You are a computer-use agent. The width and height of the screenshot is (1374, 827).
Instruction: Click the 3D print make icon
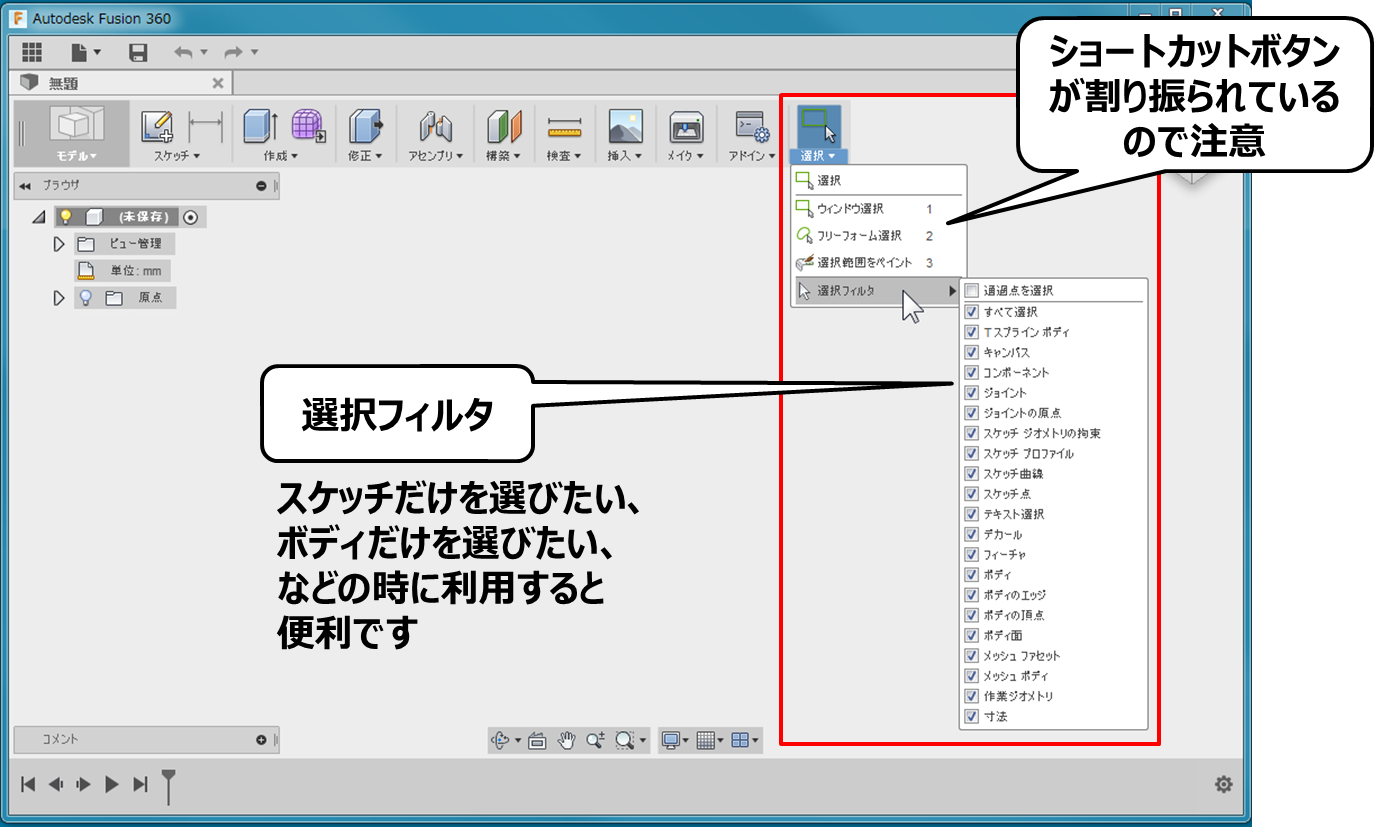[x=686, y=126]
